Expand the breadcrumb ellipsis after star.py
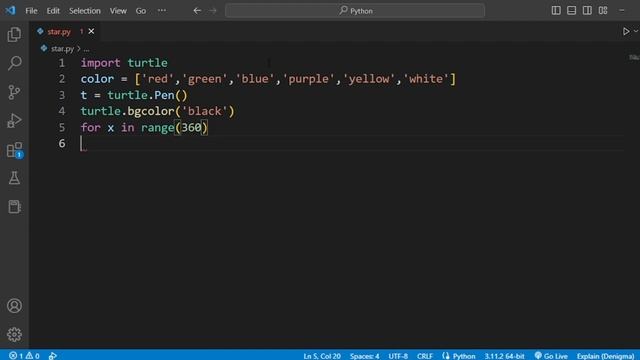Image resolution: width=640 pixels, height=360 pixels. (x=86, y=49)
